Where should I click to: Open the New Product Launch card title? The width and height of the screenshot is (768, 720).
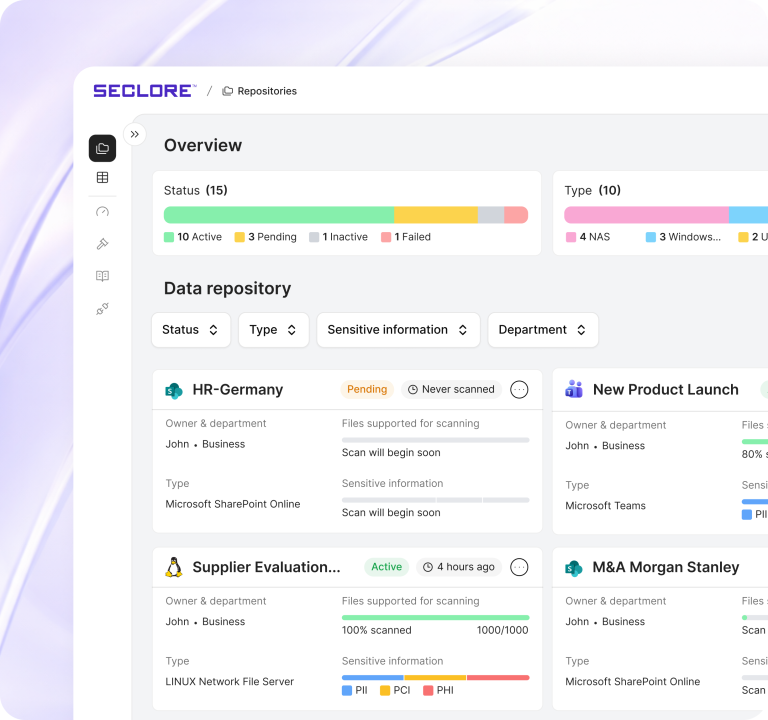(x=665, y=390)
